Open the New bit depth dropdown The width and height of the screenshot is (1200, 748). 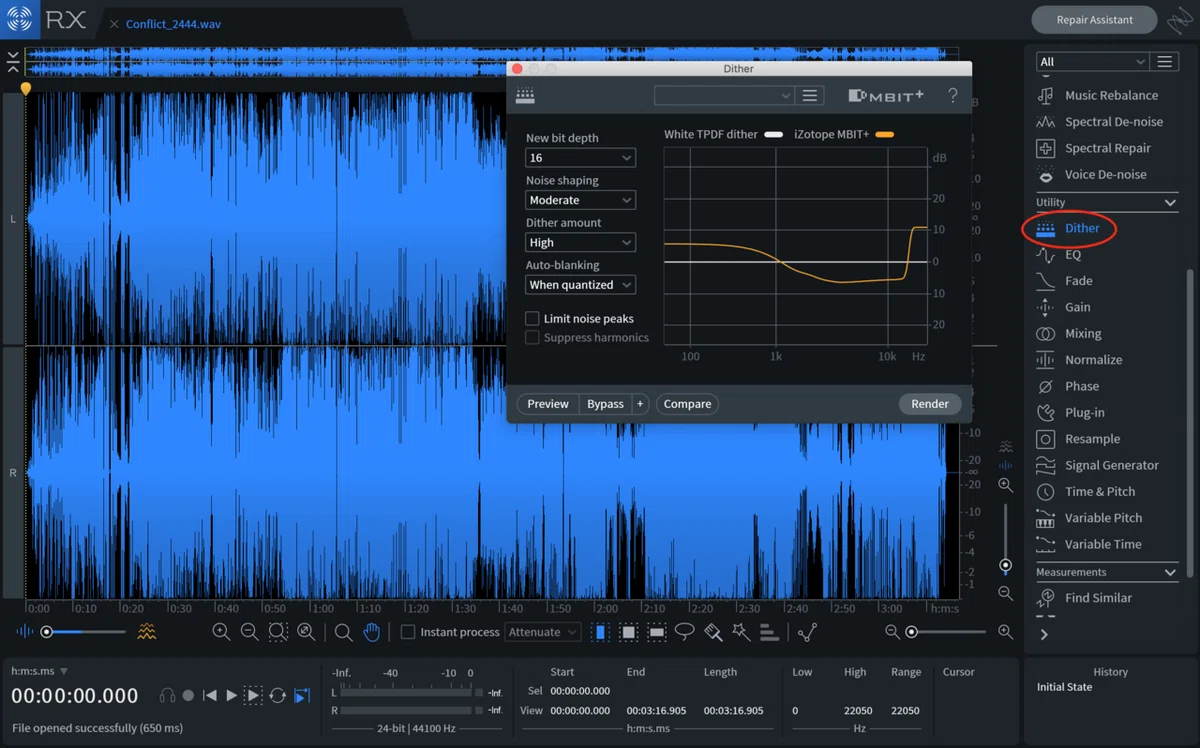point(580,158)
